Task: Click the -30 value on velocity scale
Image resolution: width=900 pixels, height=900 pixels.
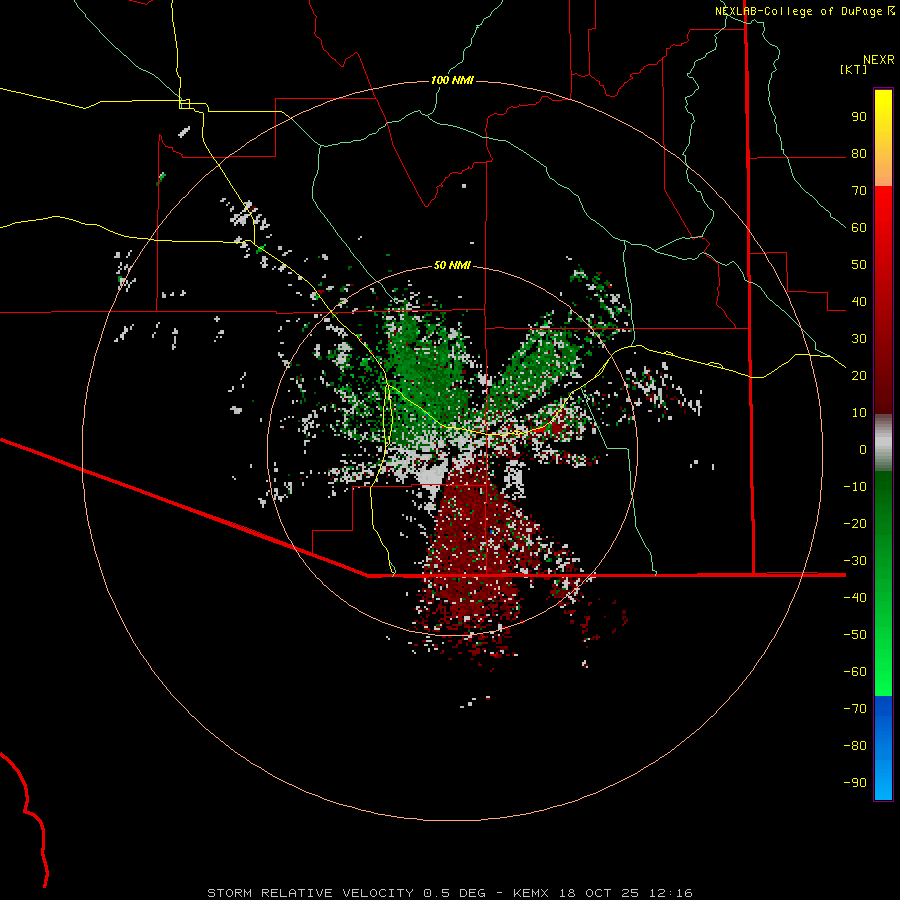Action: (855, 561)
